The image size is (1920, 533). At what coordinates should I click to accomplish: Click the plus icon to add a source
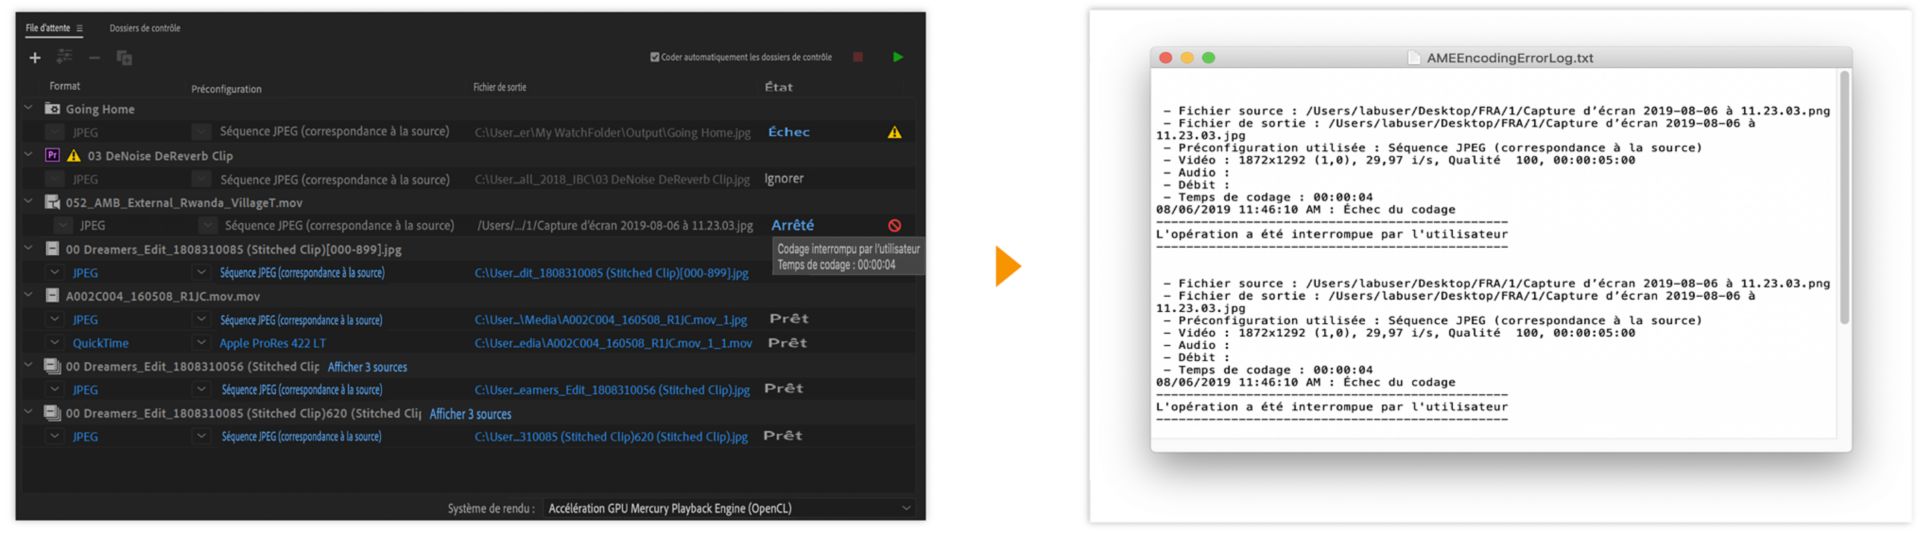tap(35, 58)
